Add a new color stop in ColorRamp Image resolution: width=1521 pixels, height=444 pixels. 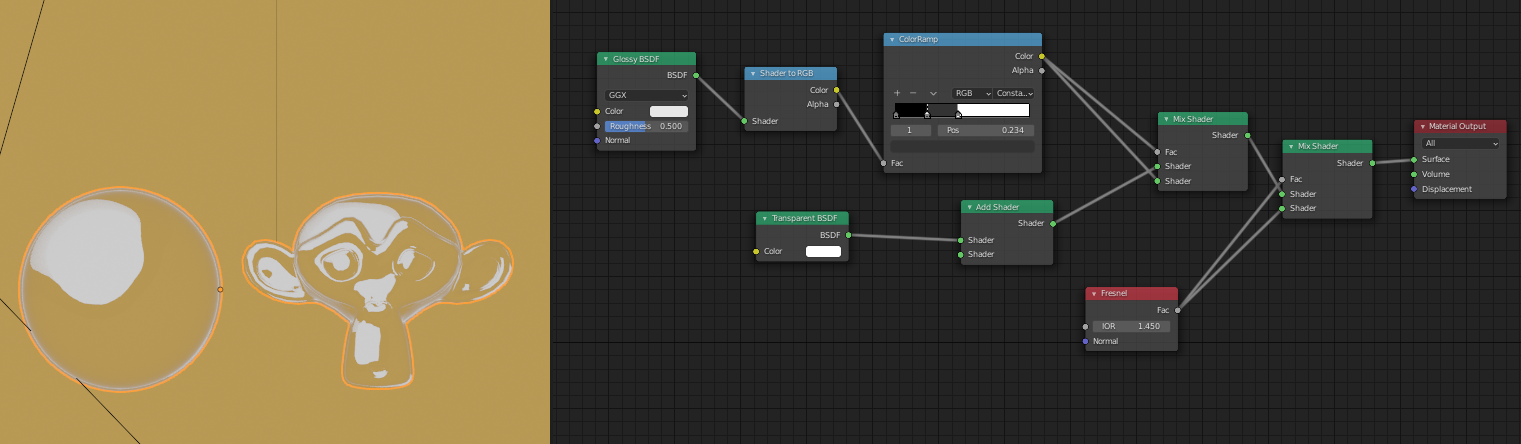click(x=897, y=92)
